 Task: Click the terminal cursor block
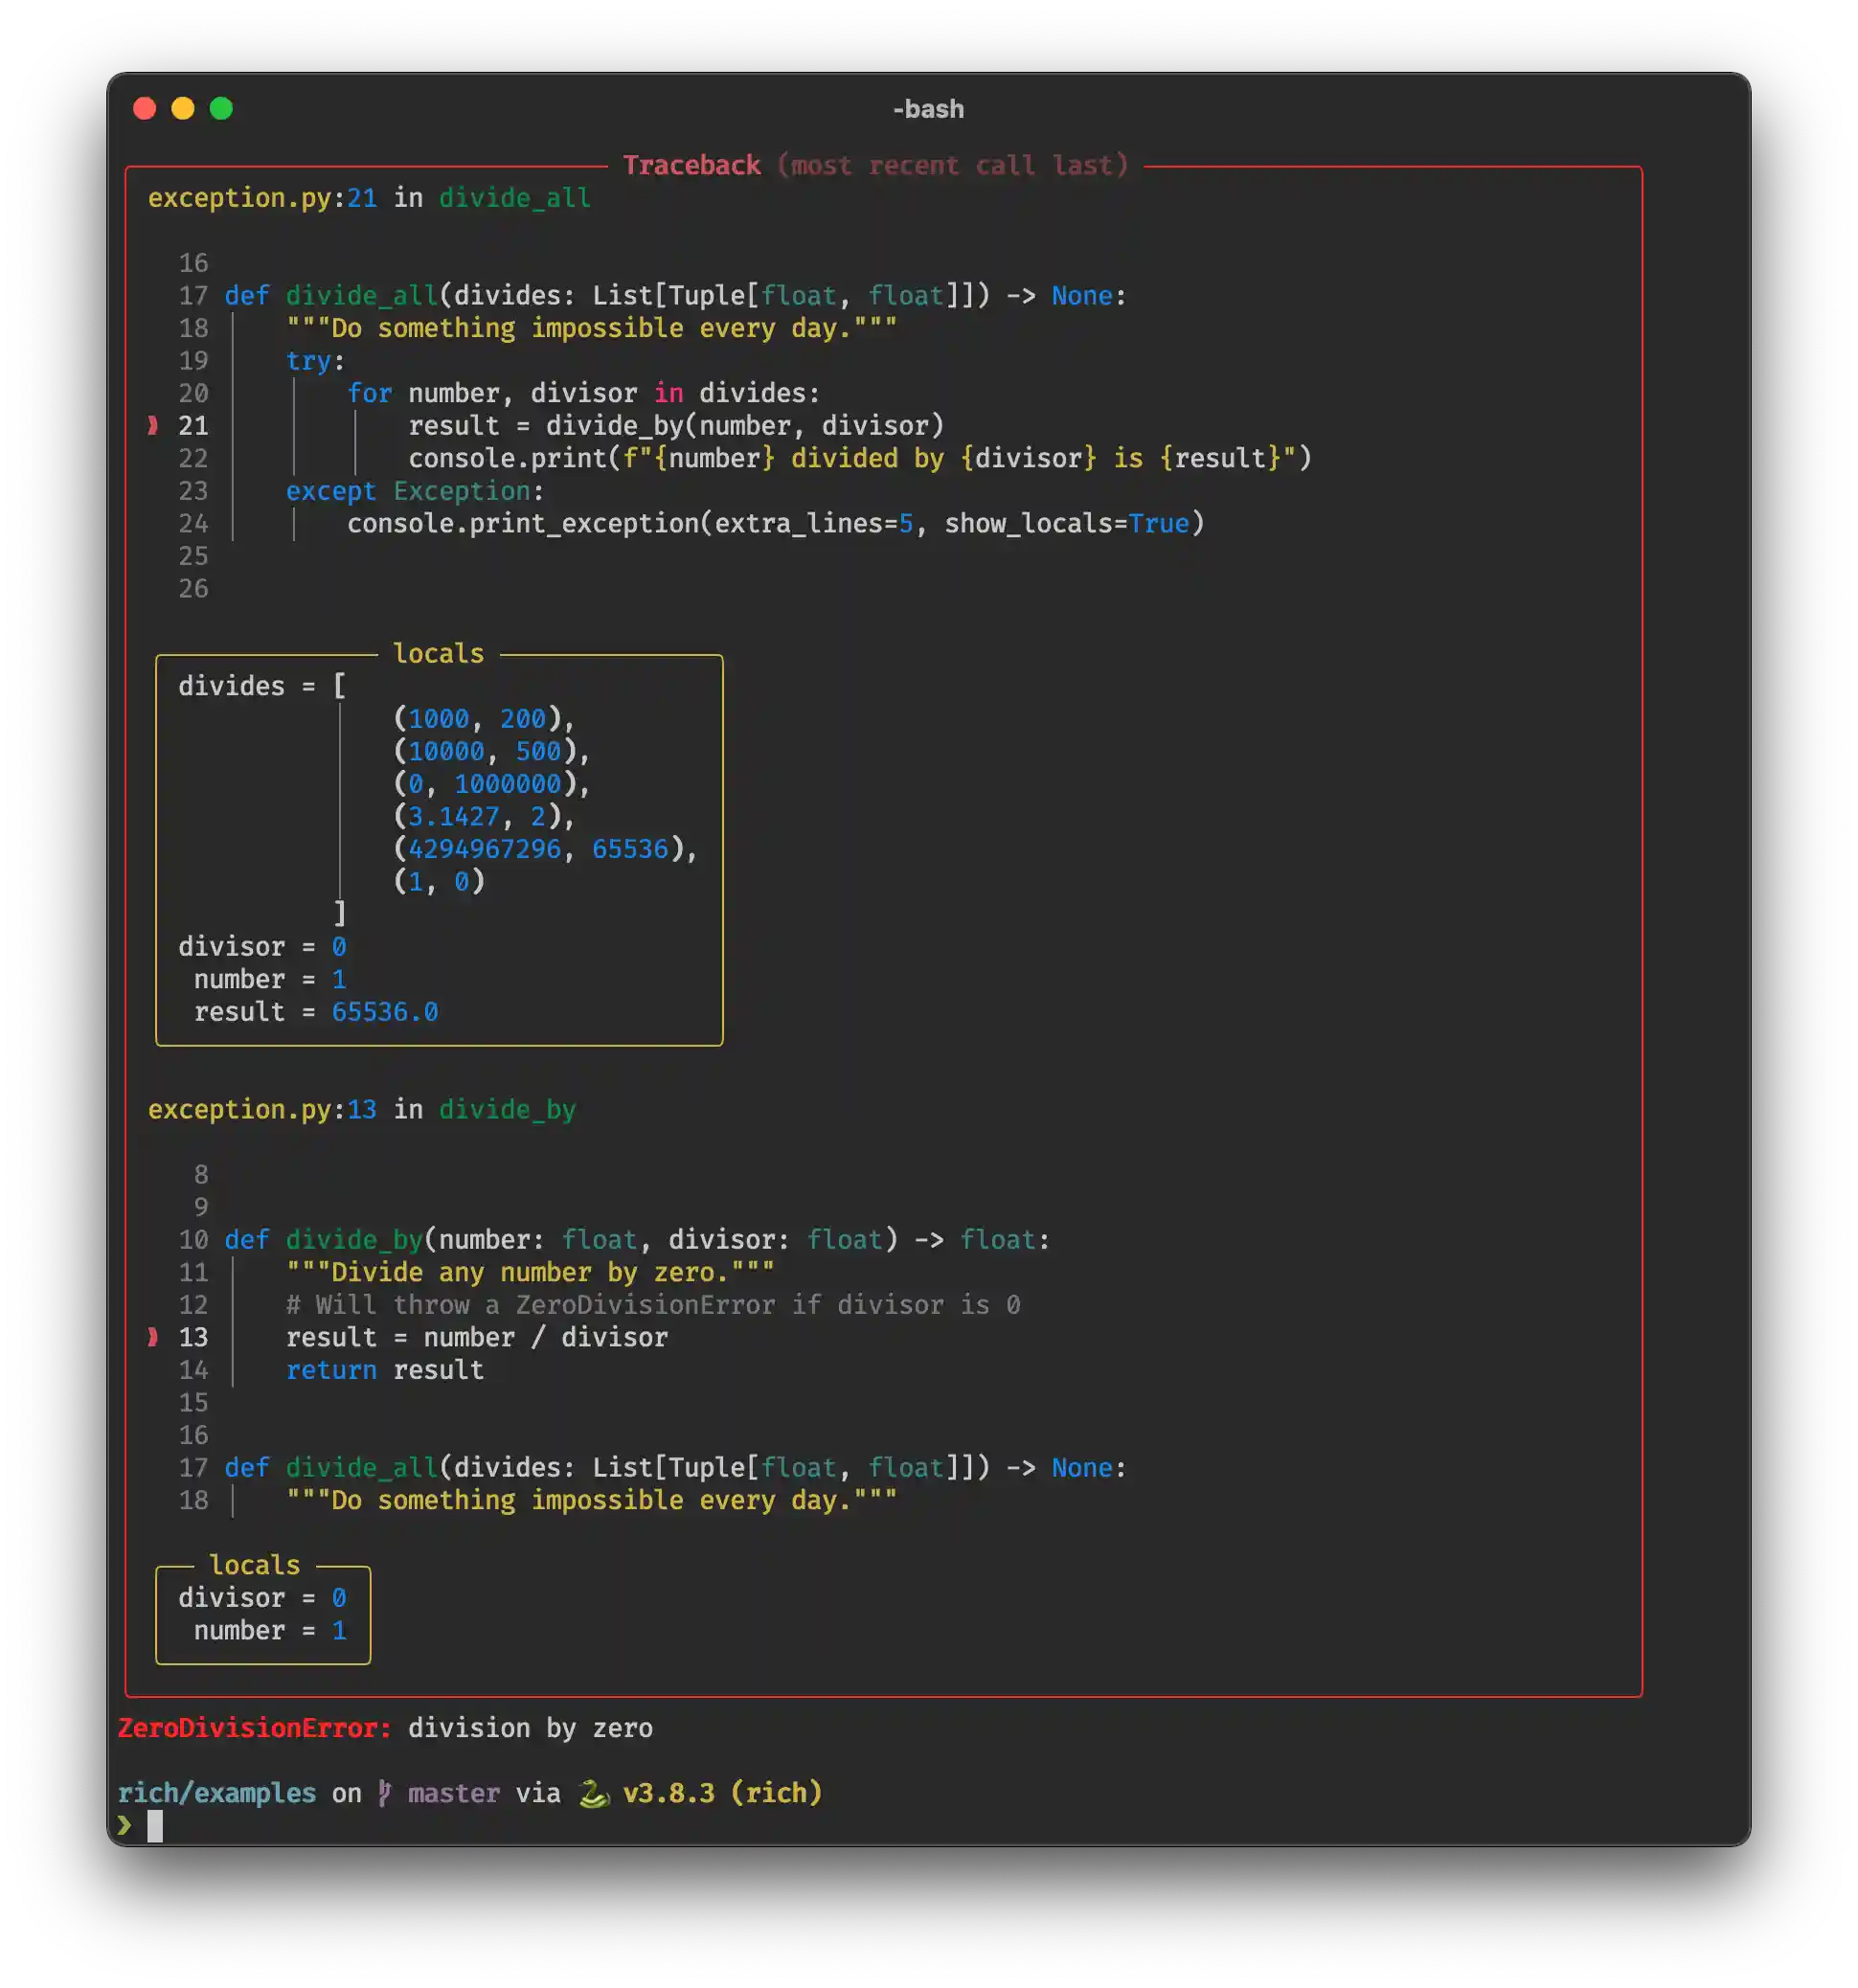click(155, 1826)
